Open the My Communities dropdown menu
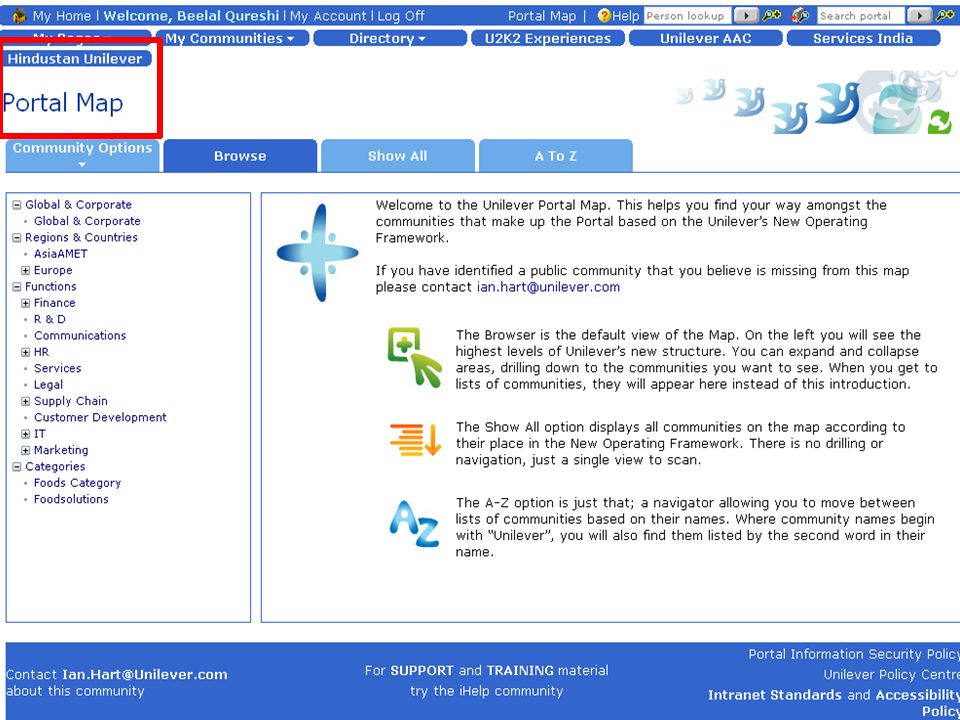960x720 pixels. 230,38
